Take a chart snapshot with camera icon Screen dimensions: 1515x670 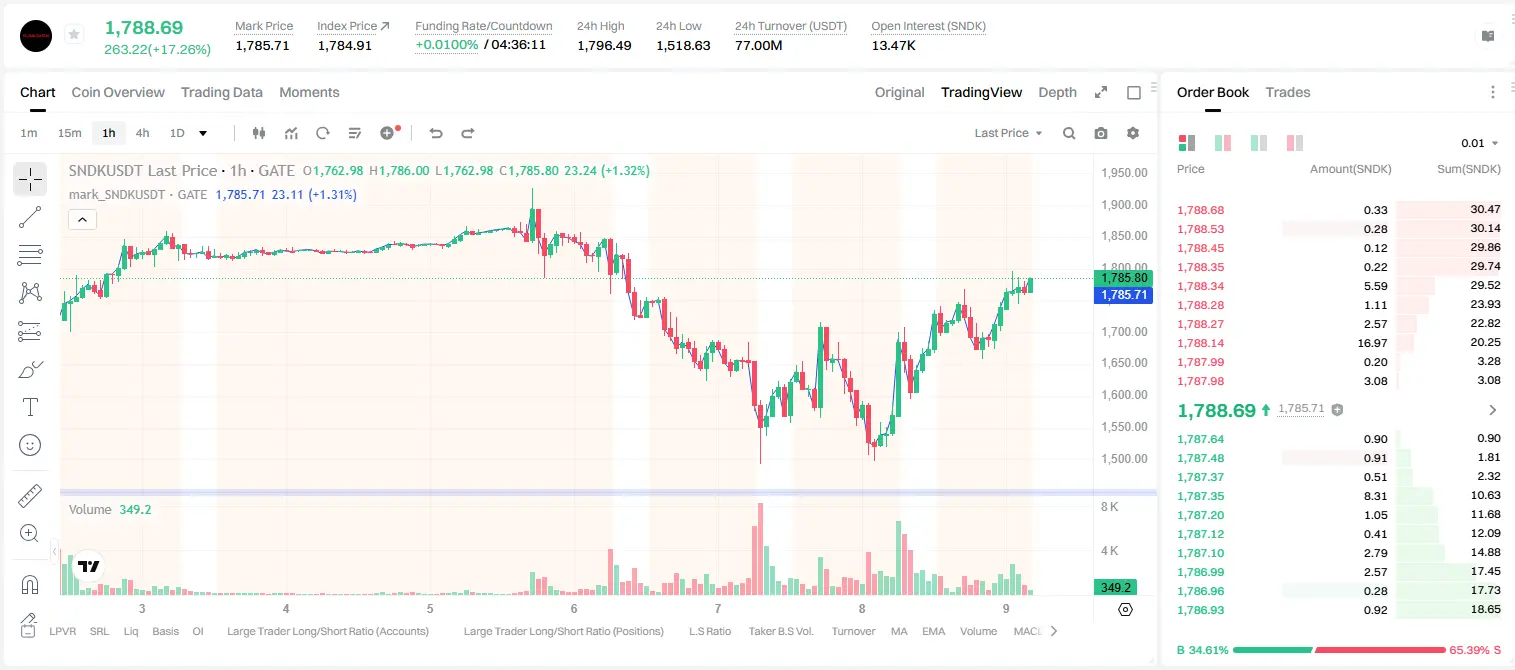1101,133
